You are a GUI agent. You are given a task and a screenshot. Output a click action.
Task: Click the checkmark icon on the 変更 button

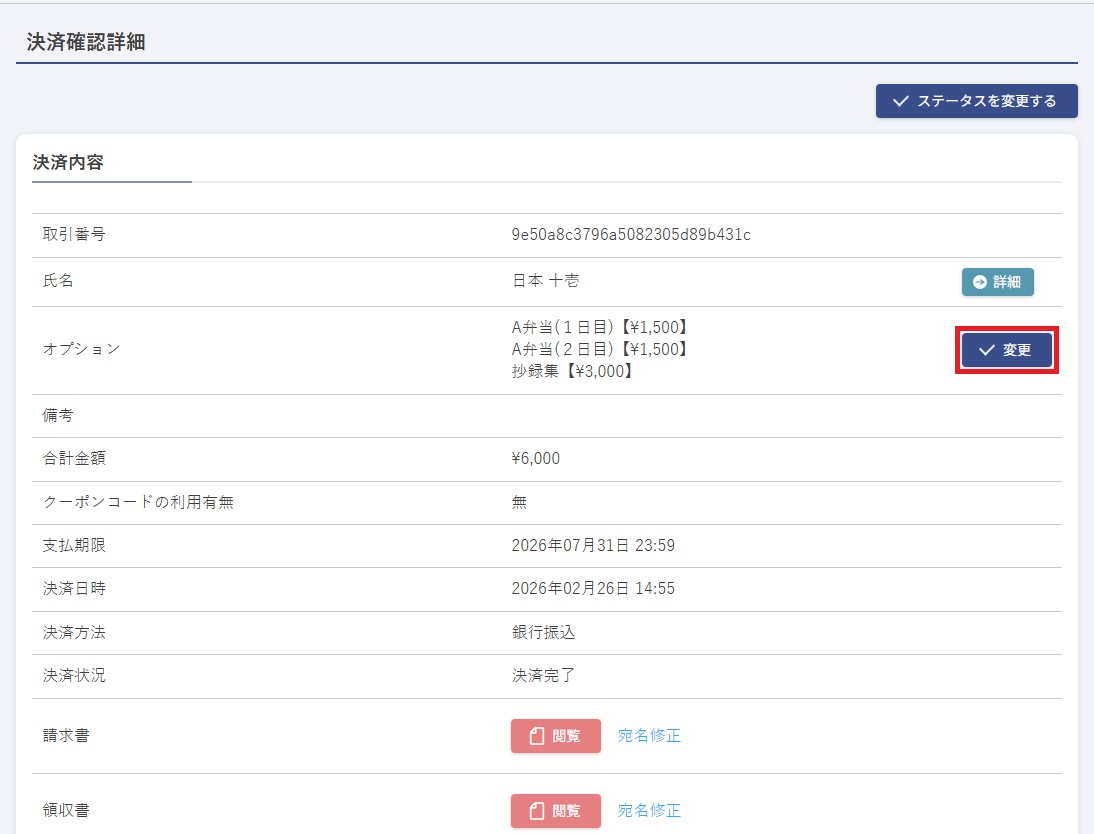pyautogui.click(x=987, y=350)
